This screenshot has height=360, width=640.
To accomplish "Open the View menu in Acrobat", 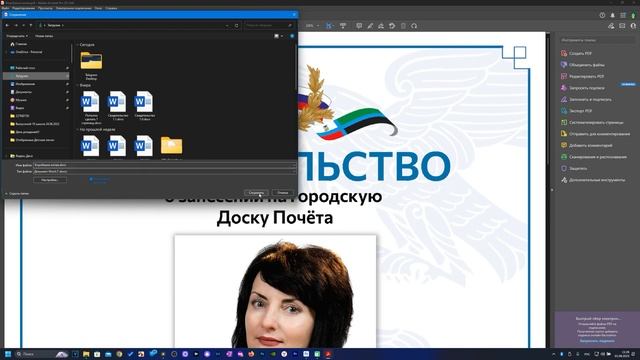I will [x=45, y=8].
